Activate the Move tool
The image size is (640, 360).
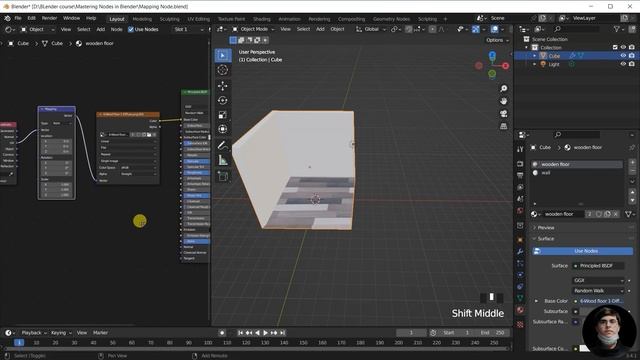point(223,86)
